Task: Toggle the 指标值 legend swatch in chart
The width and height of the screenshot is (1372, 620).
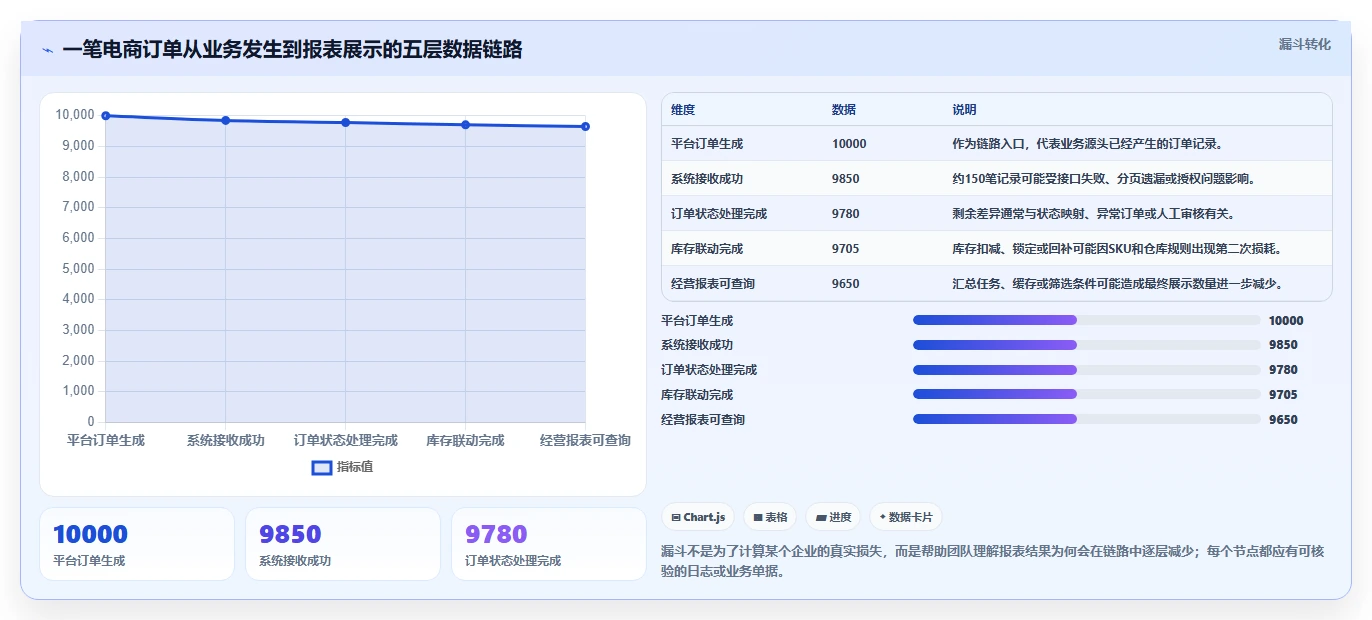Action: pos(322,467)
